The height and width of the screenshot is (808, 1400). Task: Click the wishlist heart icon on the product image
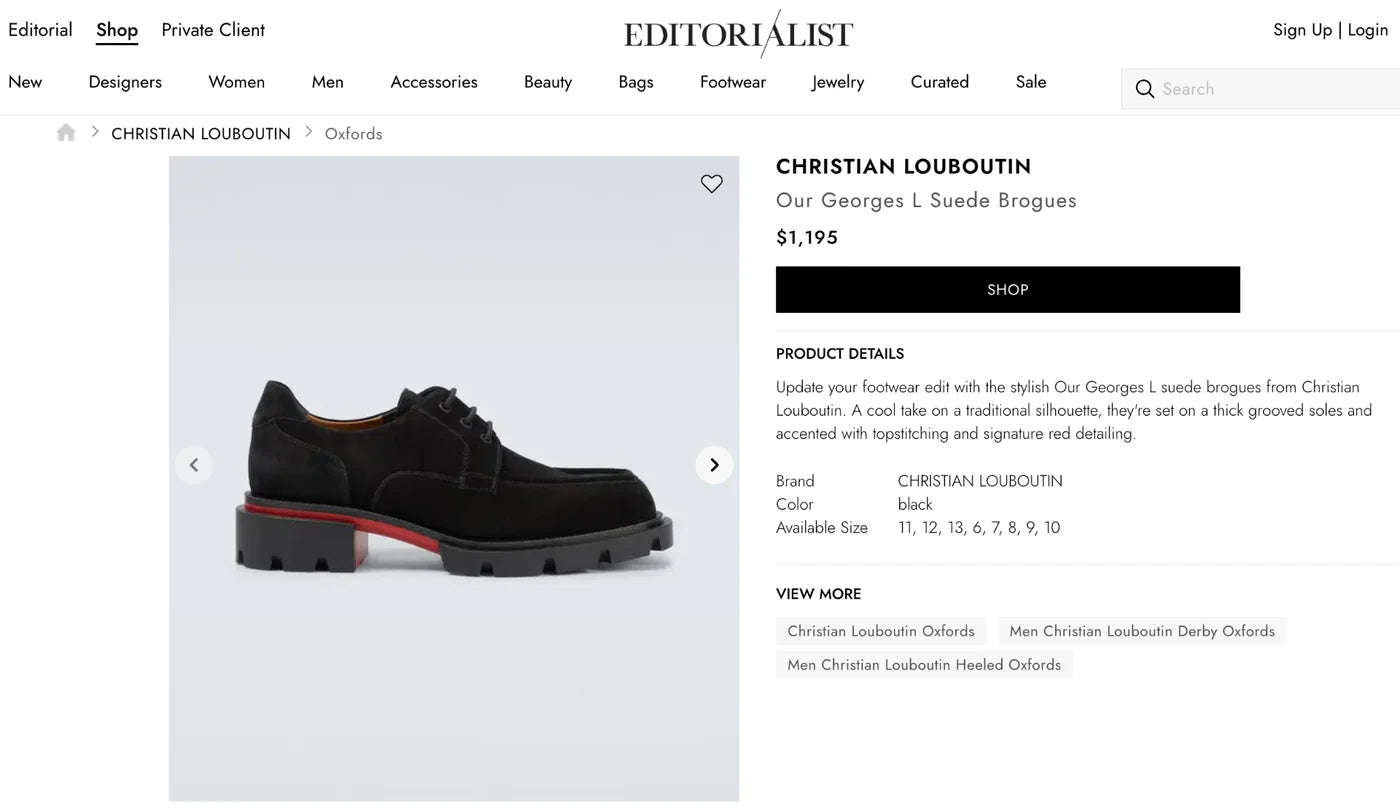click(x=711, y=184)
